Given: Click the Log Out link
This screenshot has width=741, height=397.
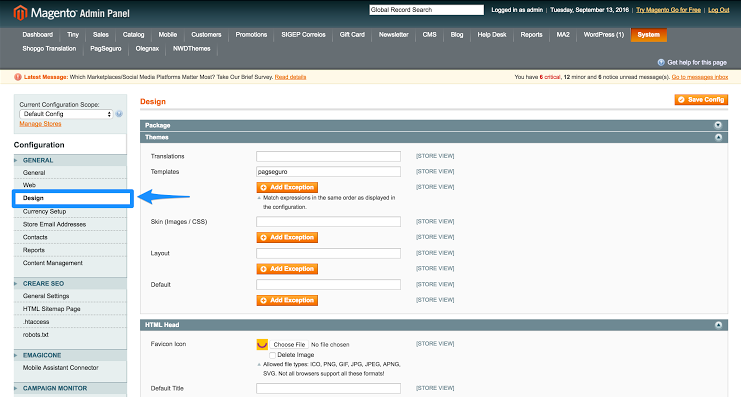Looking at the screenshot, I should (x=718, y=10).
